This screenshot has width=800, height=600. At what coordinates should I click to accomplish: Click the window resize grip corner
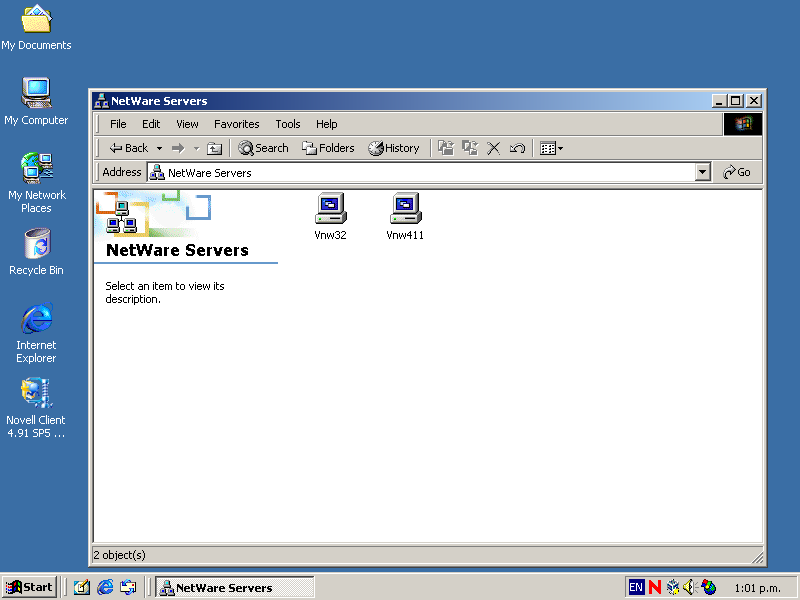(757, 557)
